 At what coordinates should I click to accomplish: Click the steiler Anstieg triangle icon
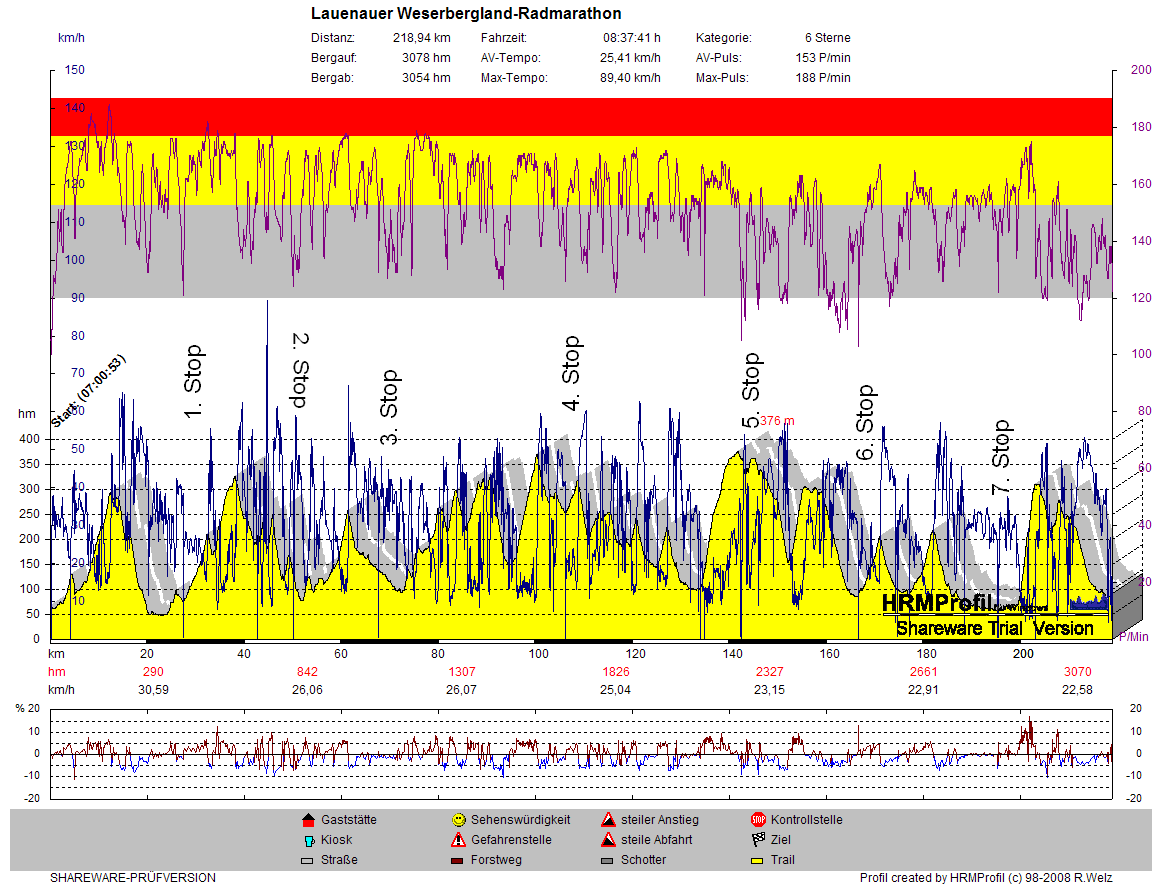(x=607, y=820)
